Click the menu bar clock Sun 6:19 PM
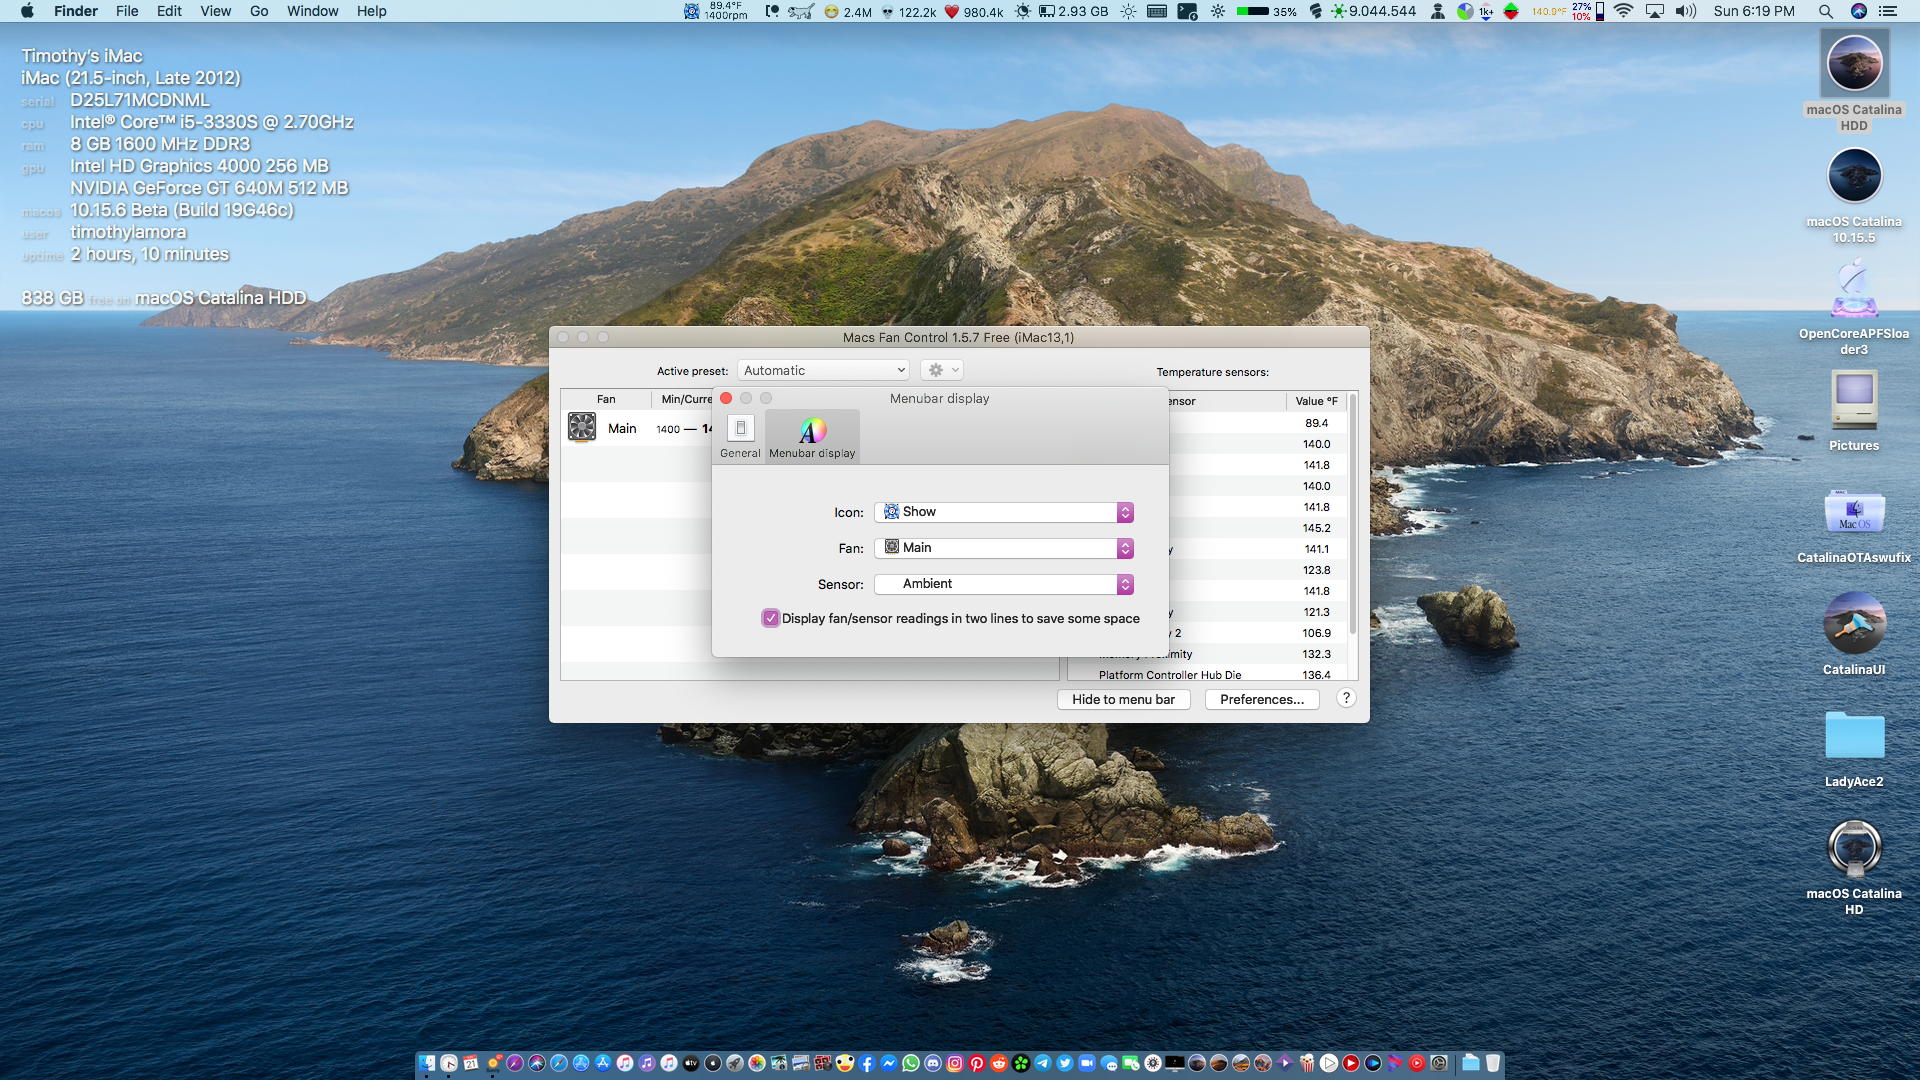This screenshot has height=1080, width=1920. (x=1754, y=11)
